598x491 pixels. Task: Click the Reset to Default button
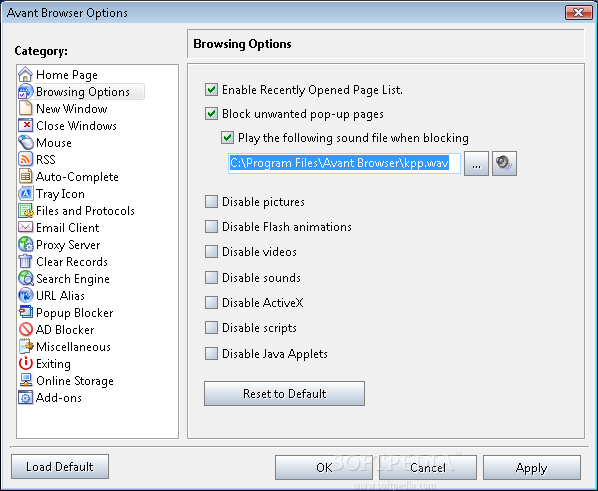point(284,393)
